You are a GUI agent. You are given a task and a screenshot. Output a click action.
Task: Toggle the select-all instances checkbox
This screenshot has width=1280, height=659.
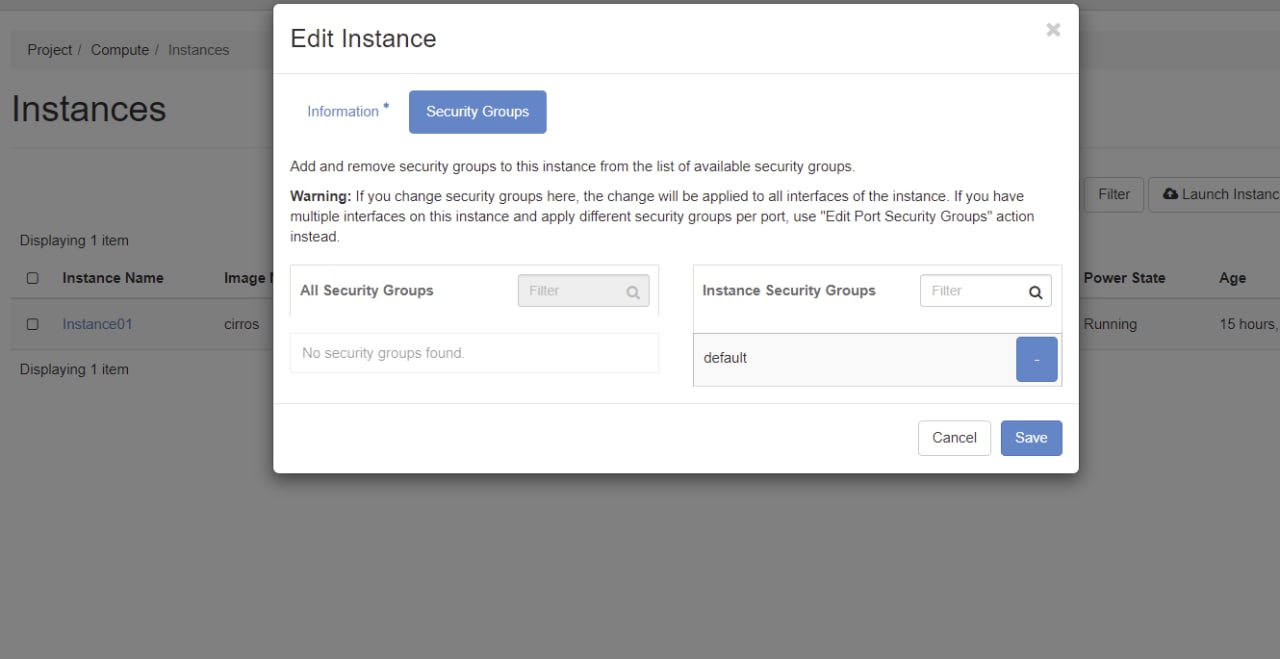tap(33, 278)
